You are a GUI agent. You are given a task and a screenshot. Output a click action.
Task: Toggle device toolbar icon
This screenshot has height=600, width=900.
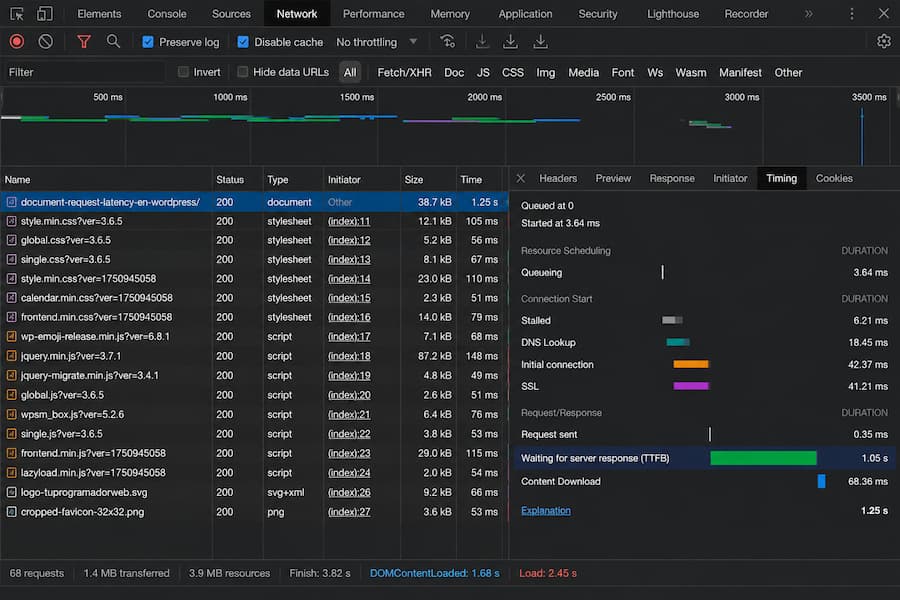(x=44, y=13)
